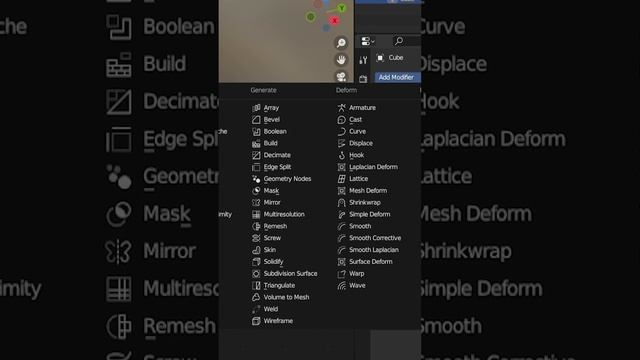The image size is (640, 360).
Task: Click the Screw modifier icon
Action: 256,238
